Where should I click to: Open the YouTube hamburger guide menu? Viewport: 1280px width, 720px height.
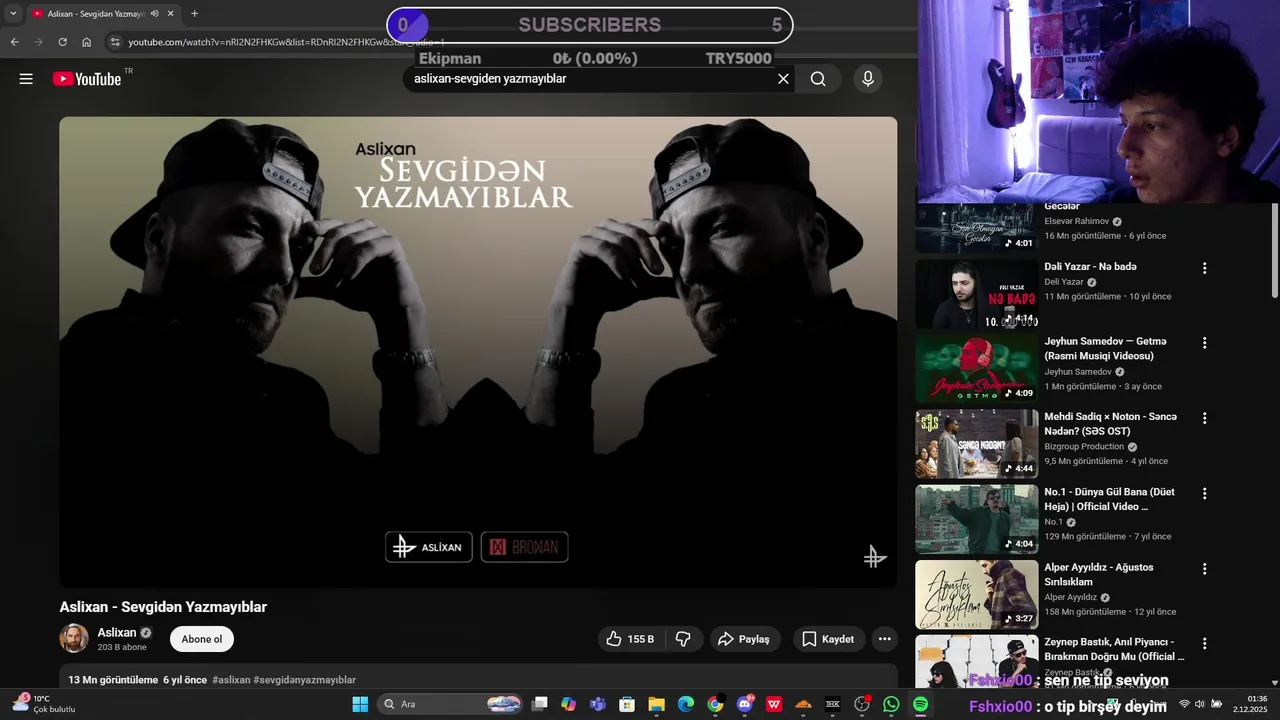coord(26,79)
